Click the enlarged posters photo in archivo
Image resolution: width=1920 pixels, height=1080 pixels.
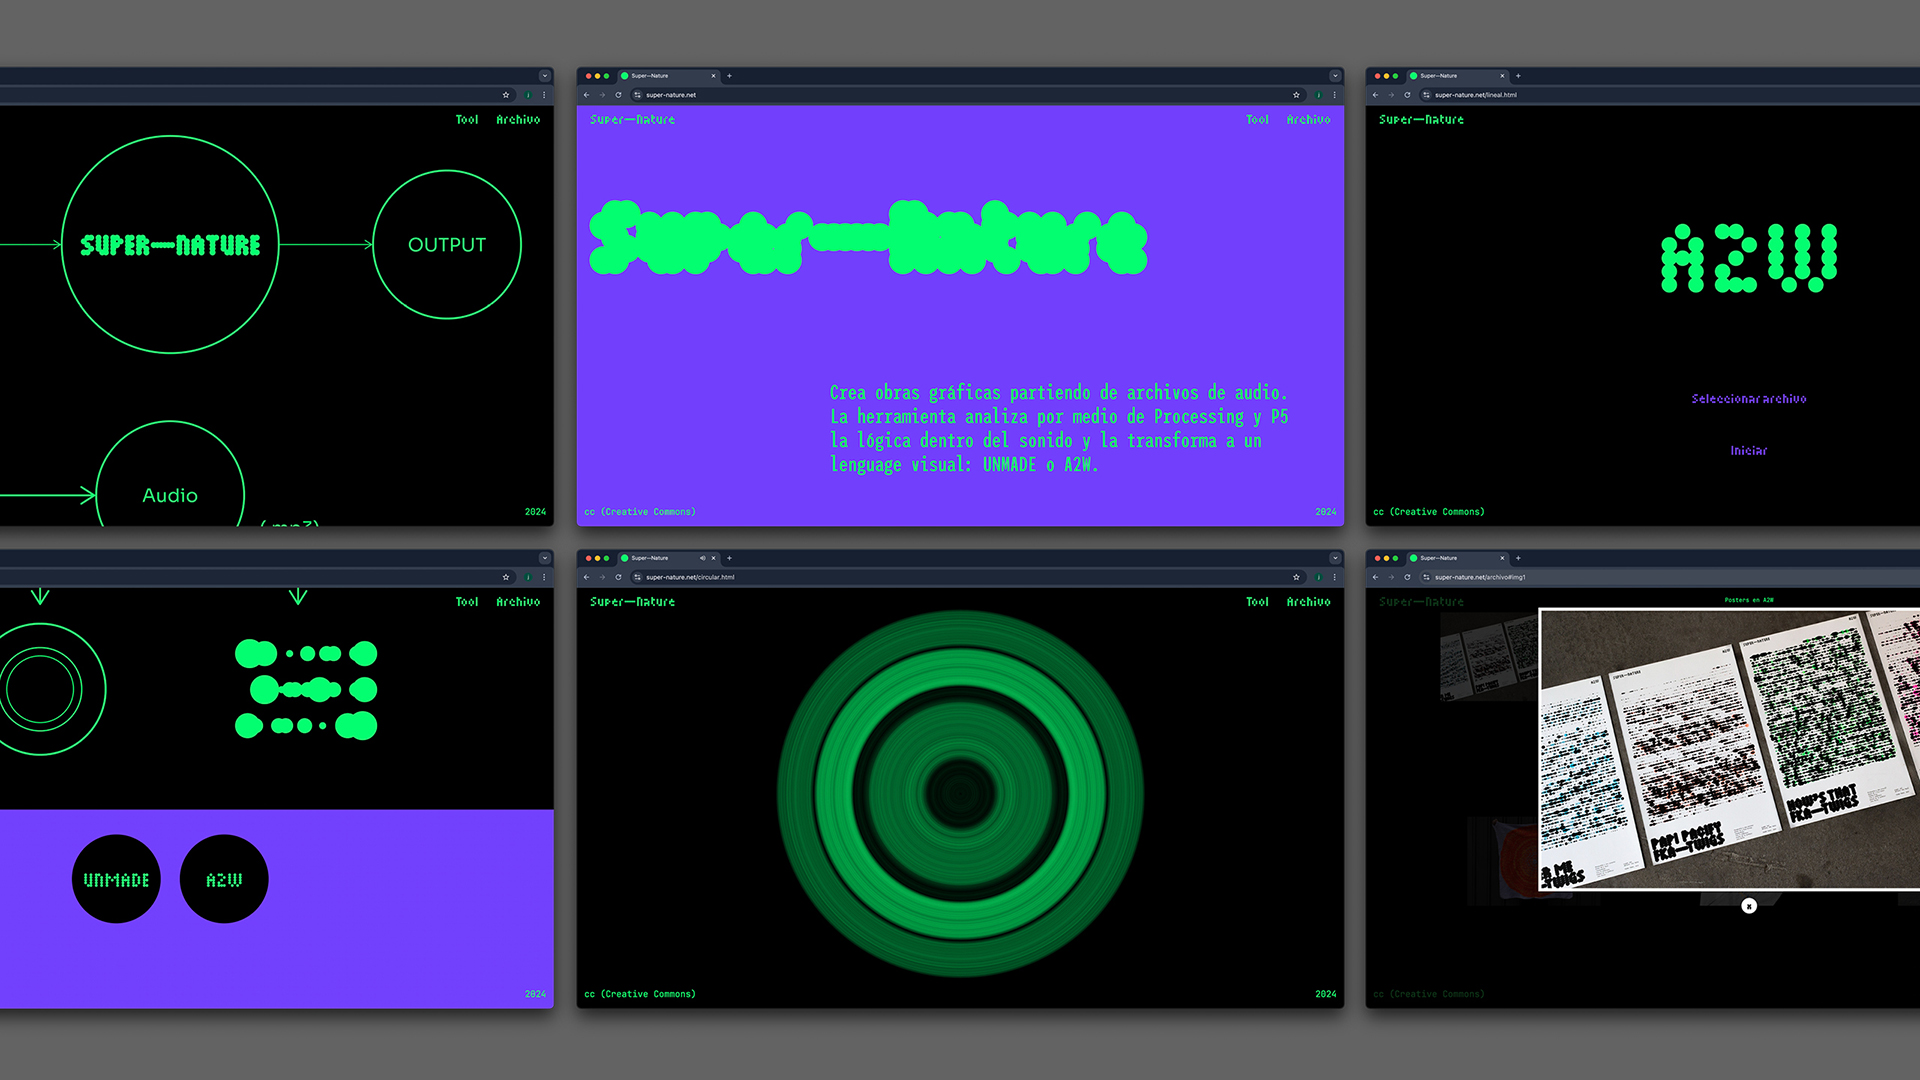click(1730, 749)
